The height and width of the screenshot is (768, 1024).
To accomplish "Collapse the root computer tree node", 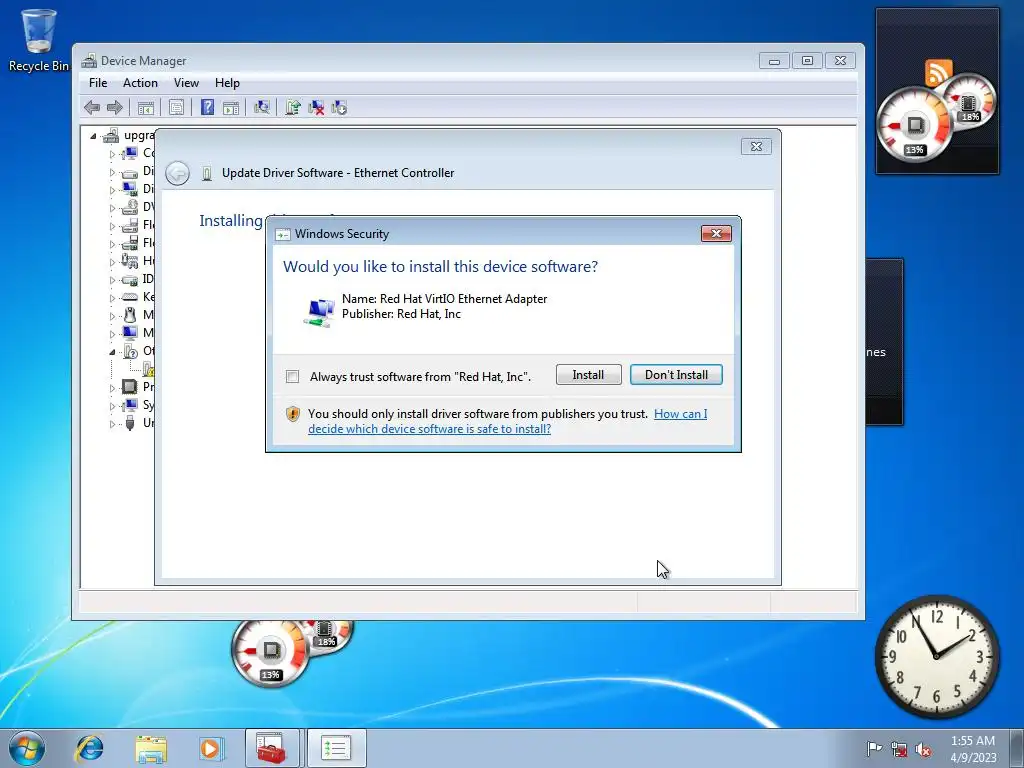I will tap(93, 136).
